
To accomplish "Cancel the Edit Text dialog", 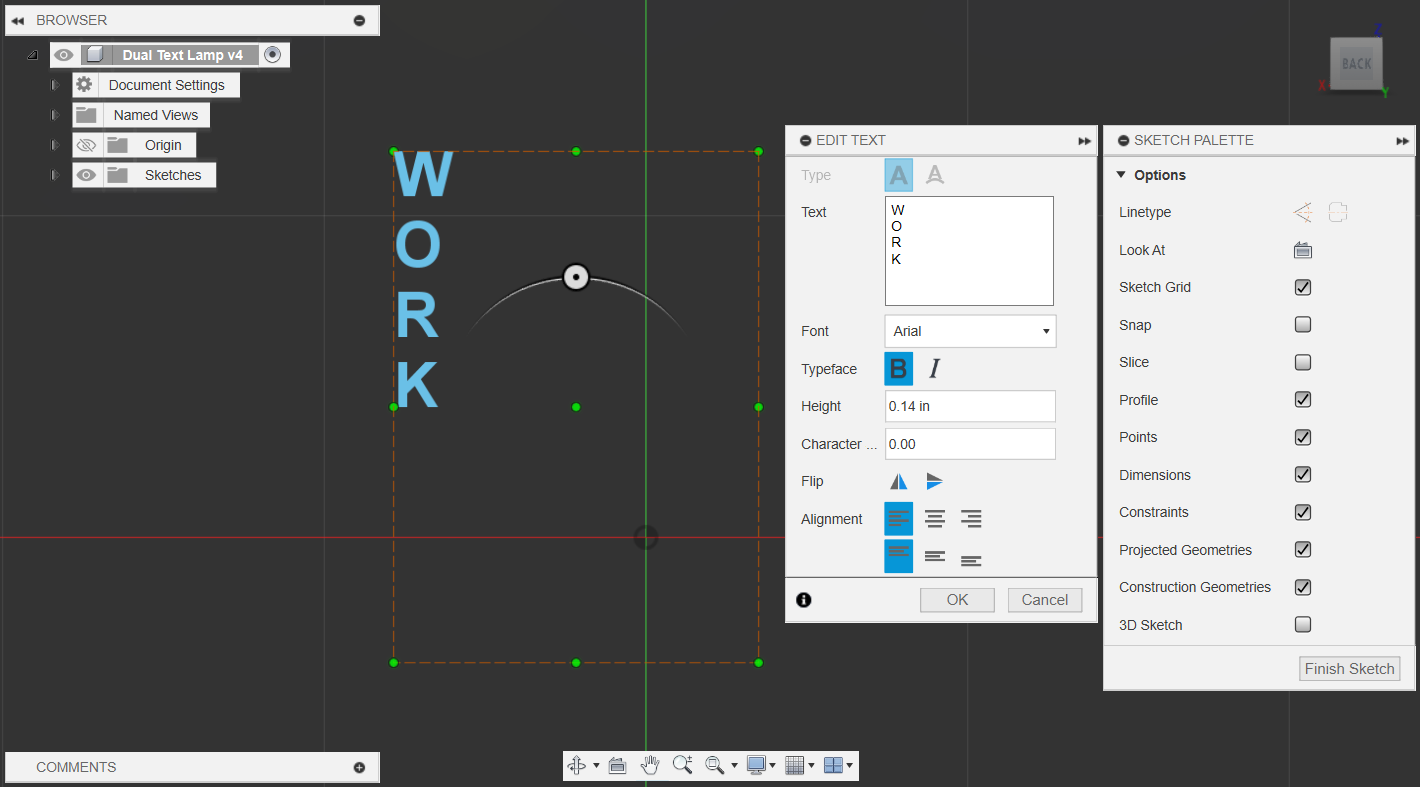I will click(1045, 600).
